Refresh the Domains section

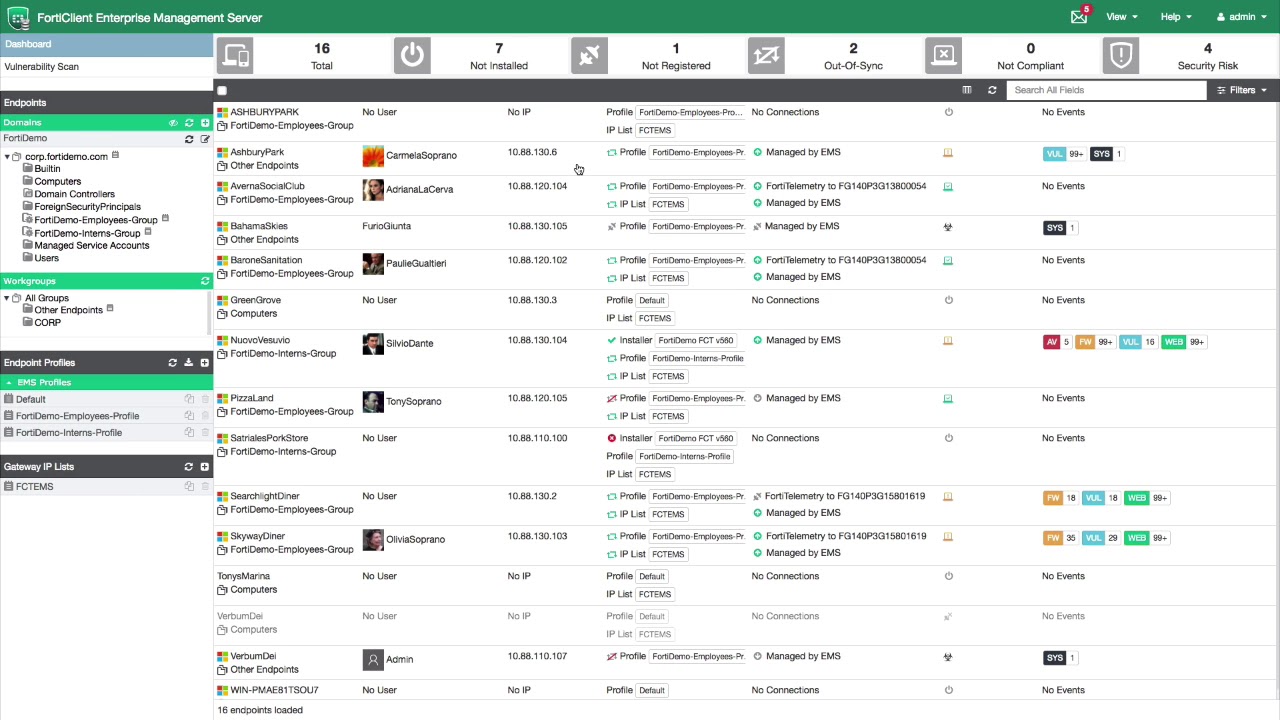tap(188, 123)
